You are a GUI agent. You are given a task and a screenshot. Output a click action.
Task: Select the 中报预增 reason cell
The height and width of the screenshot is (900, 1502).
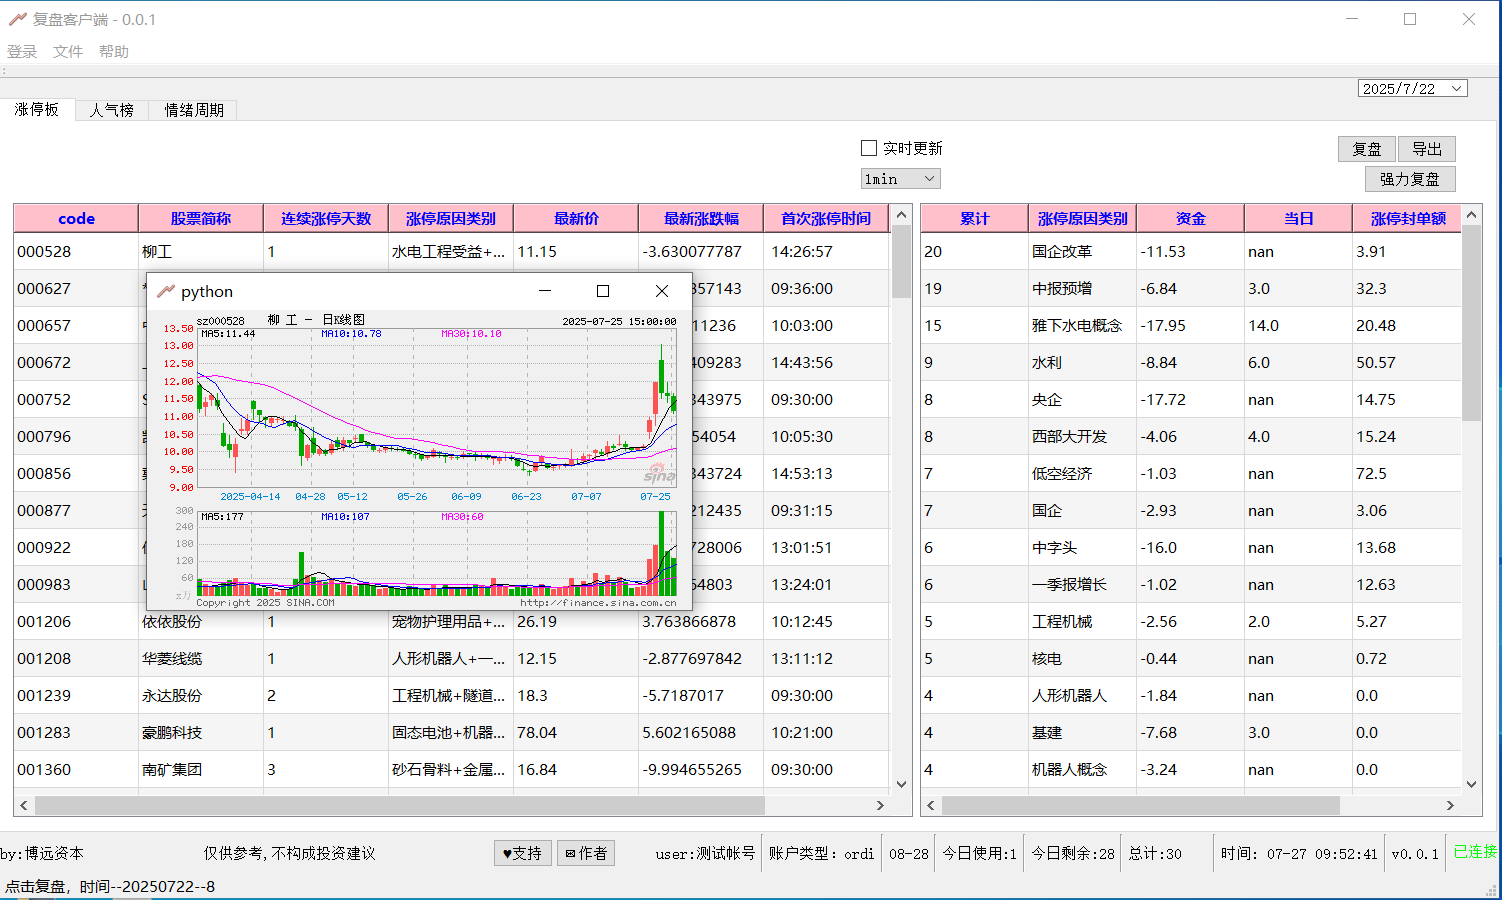(1083, 288)
